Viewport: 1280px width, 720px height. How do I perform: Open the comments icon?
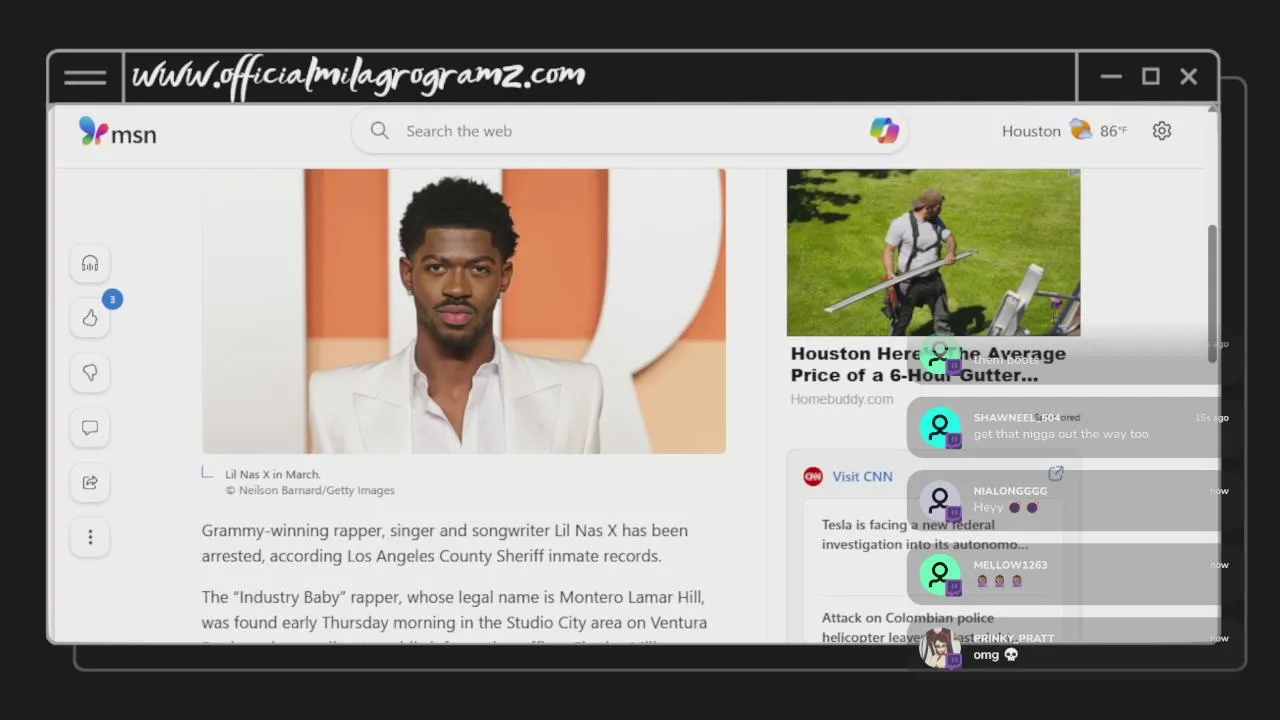[90, 428]
